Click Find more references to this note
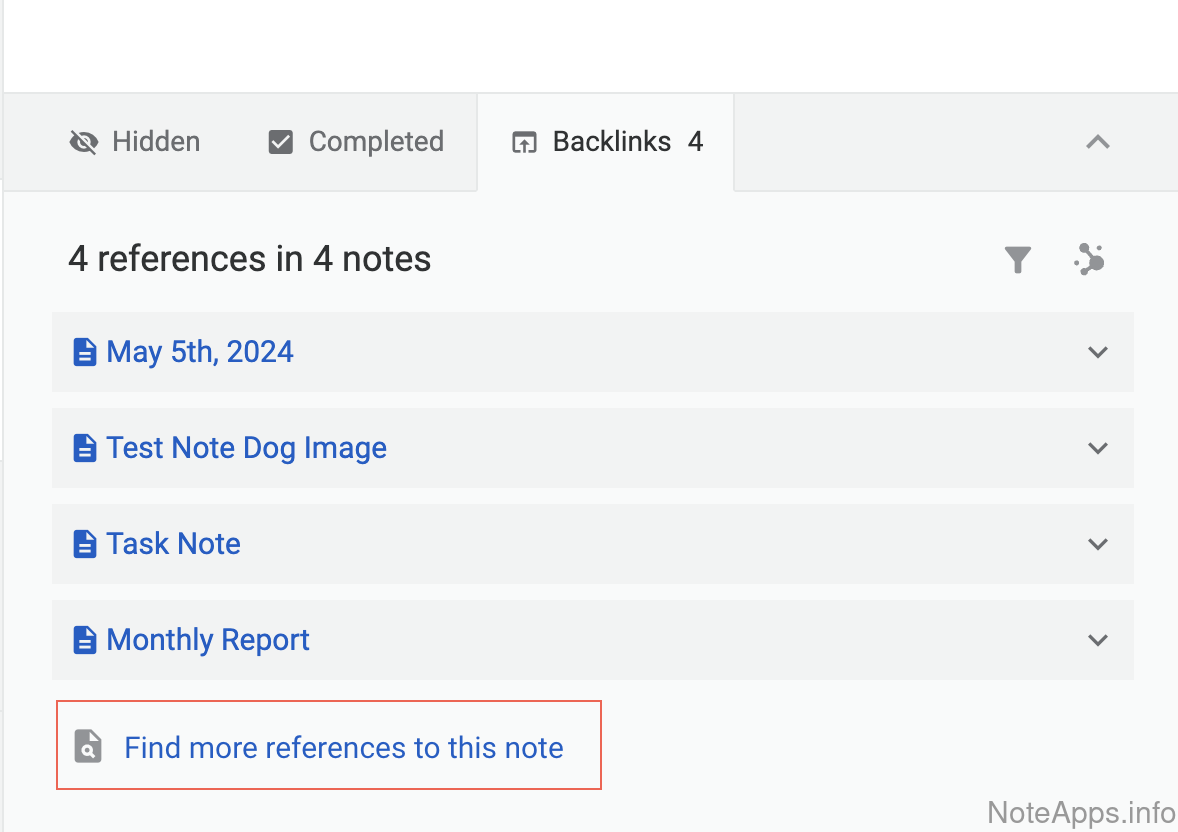1178x832 pixels. pos(343,748)
